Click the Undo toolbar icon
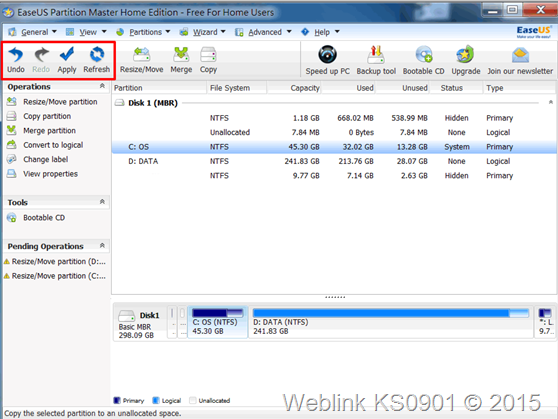Viewport: 558px width, 419px height. tap(16, 60)
